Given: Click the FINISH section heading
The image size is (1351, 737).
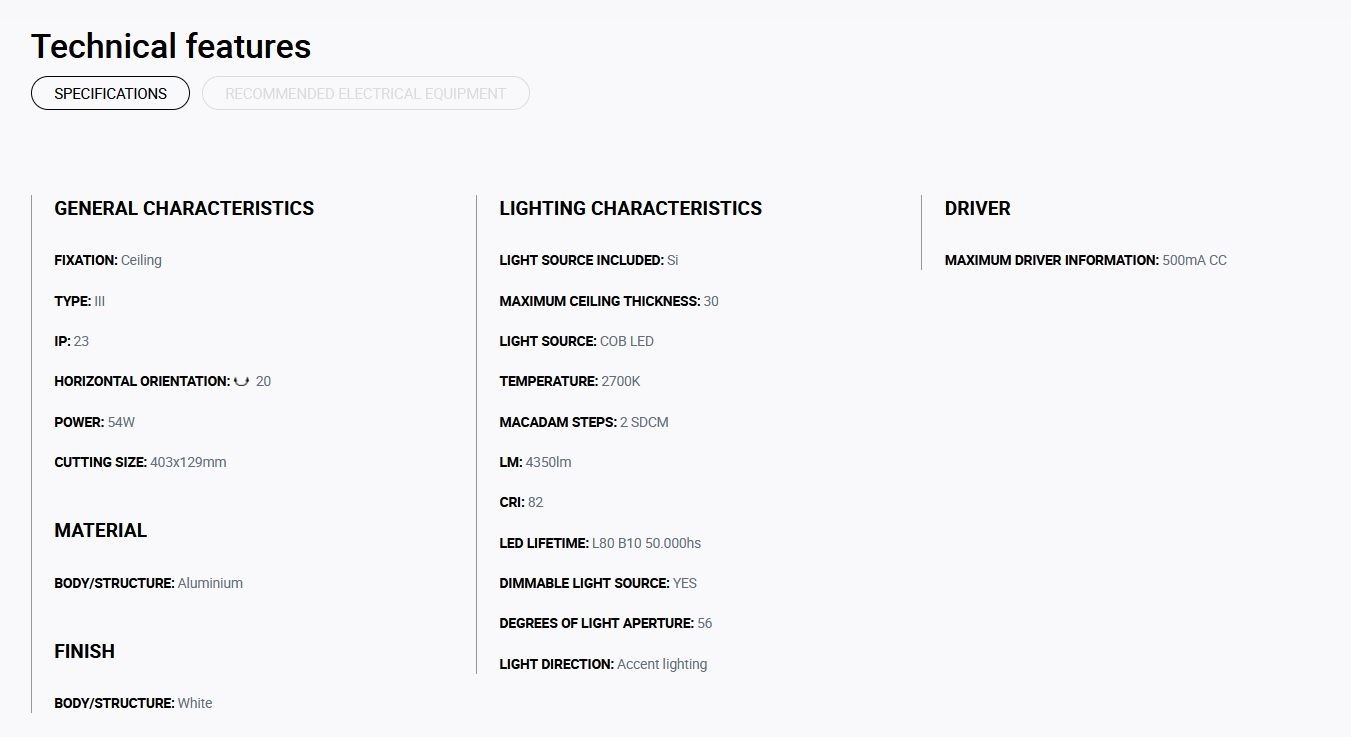Looking at the screenshot, I should click(84, 651).
